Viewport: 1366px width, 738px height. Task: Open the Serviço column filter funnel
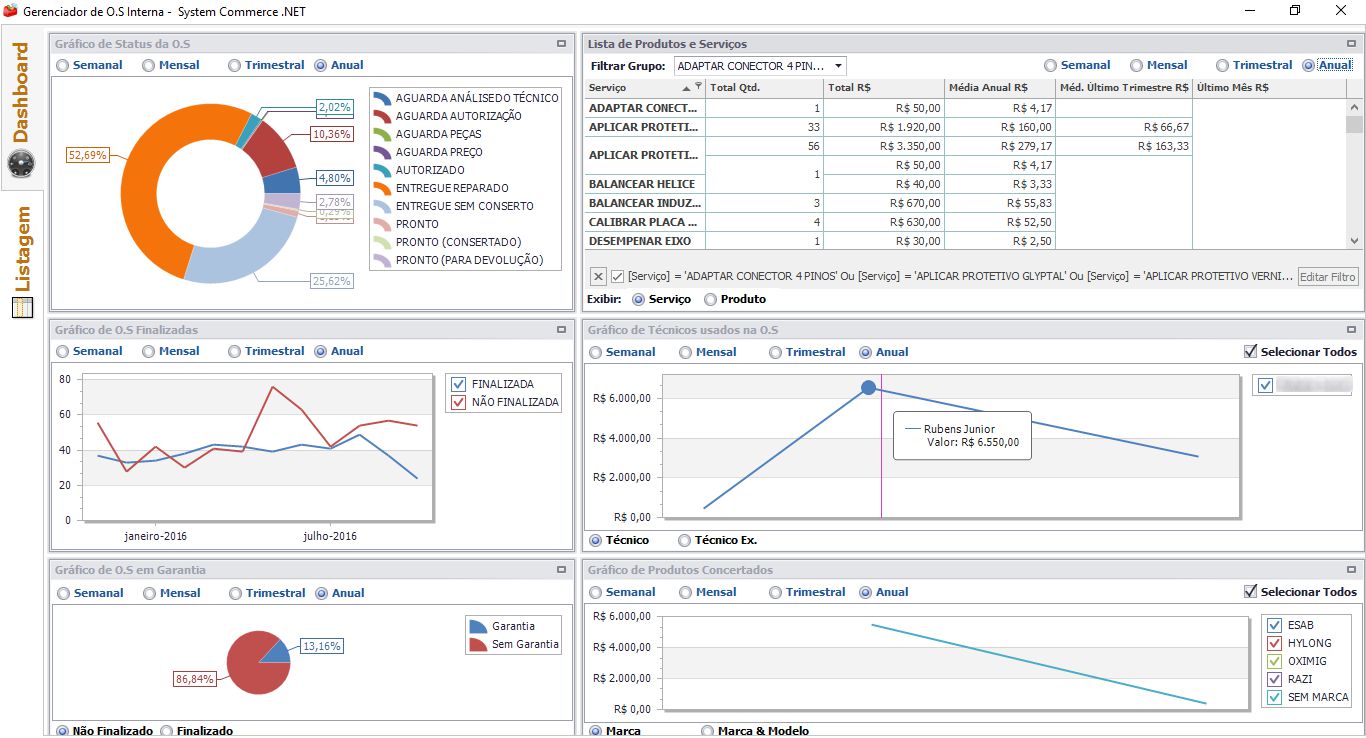(698, 87)
